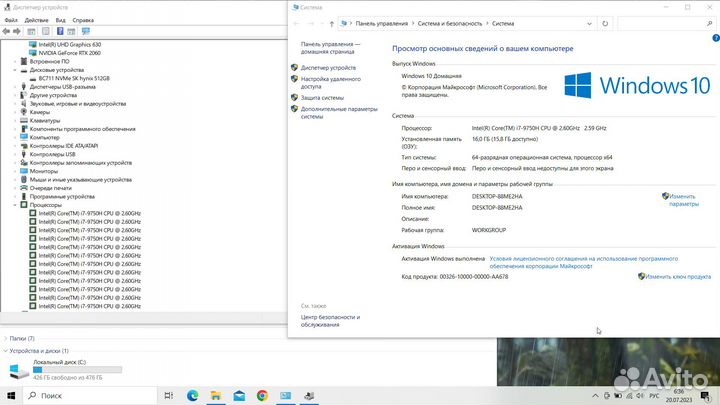Expand the Клавиатуры category arrow
The image size is (720, 405).
click(x=15, y=120)
